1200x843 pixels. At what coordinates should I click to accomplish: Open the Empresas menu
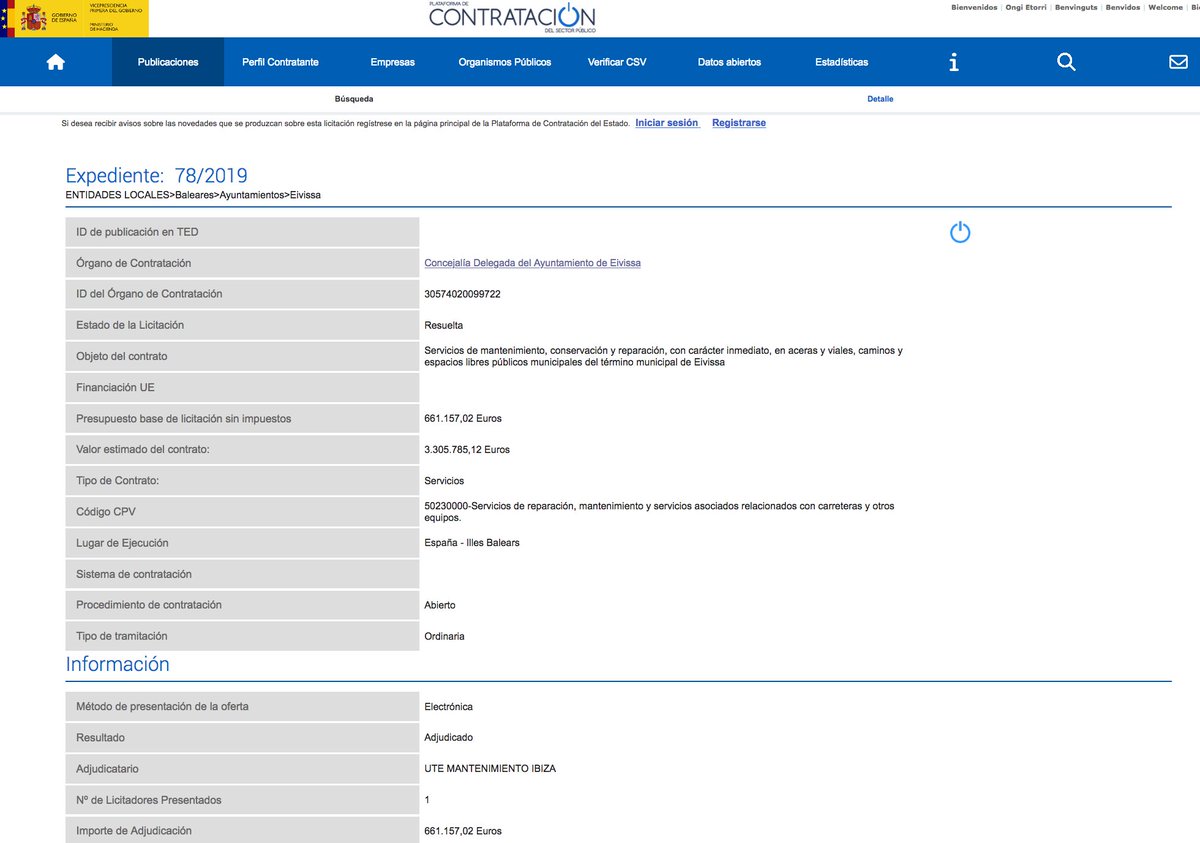tap(392, 62)
